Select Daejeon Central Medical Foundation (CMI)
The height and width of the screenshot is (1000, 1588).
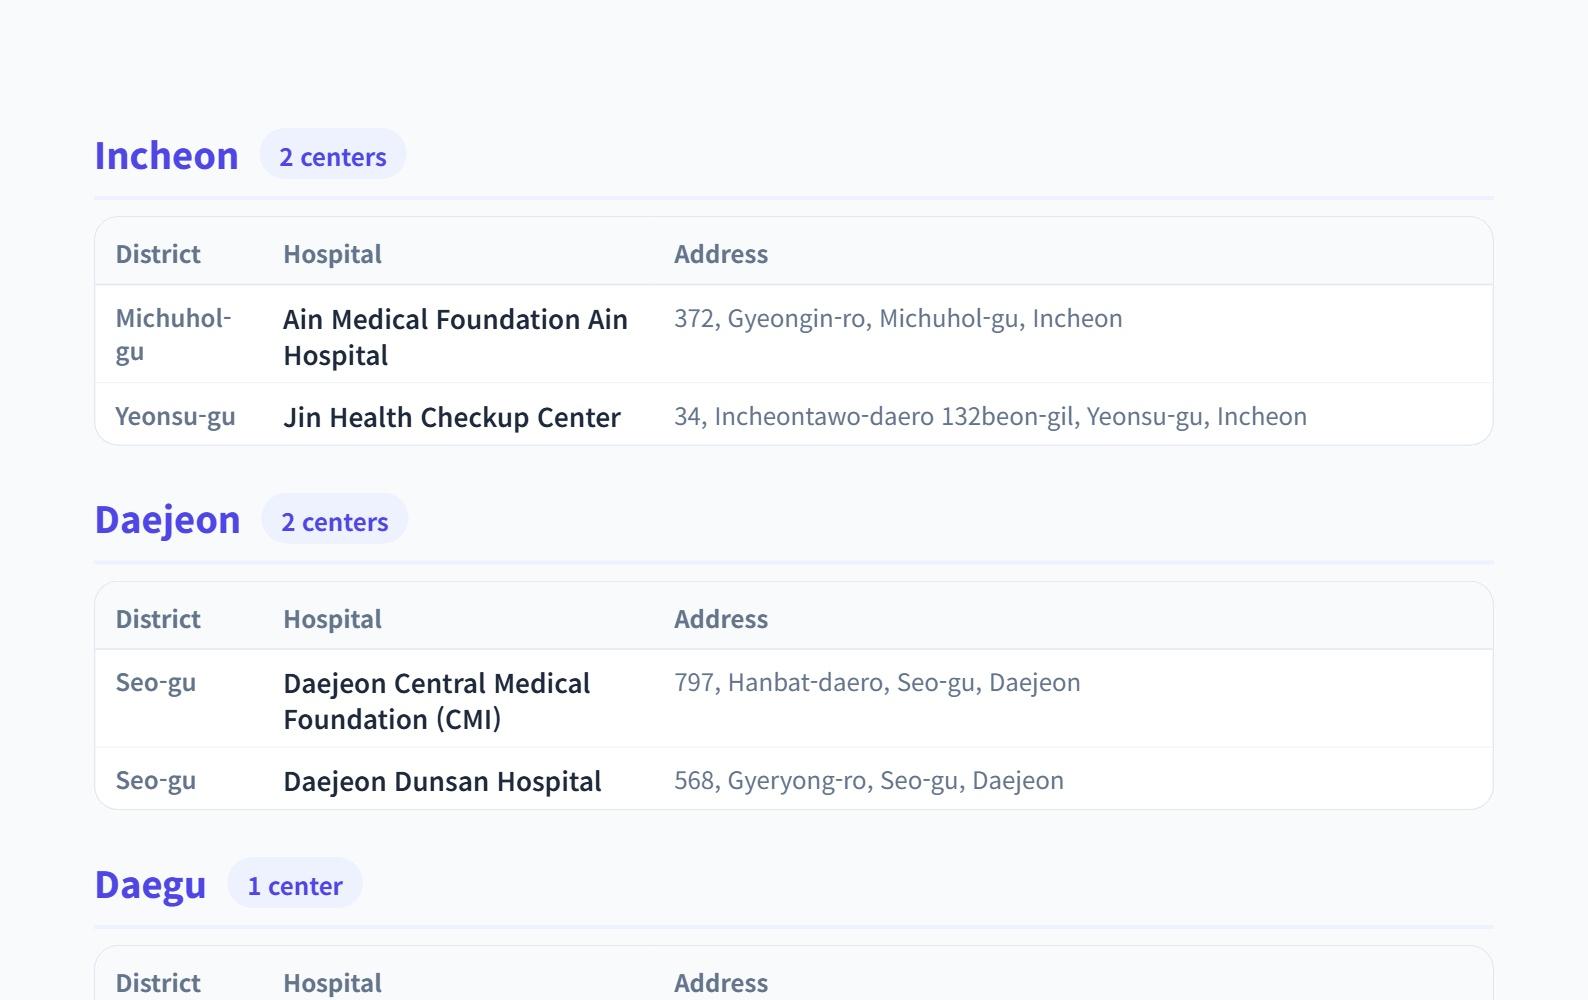(x=436, y=701)
